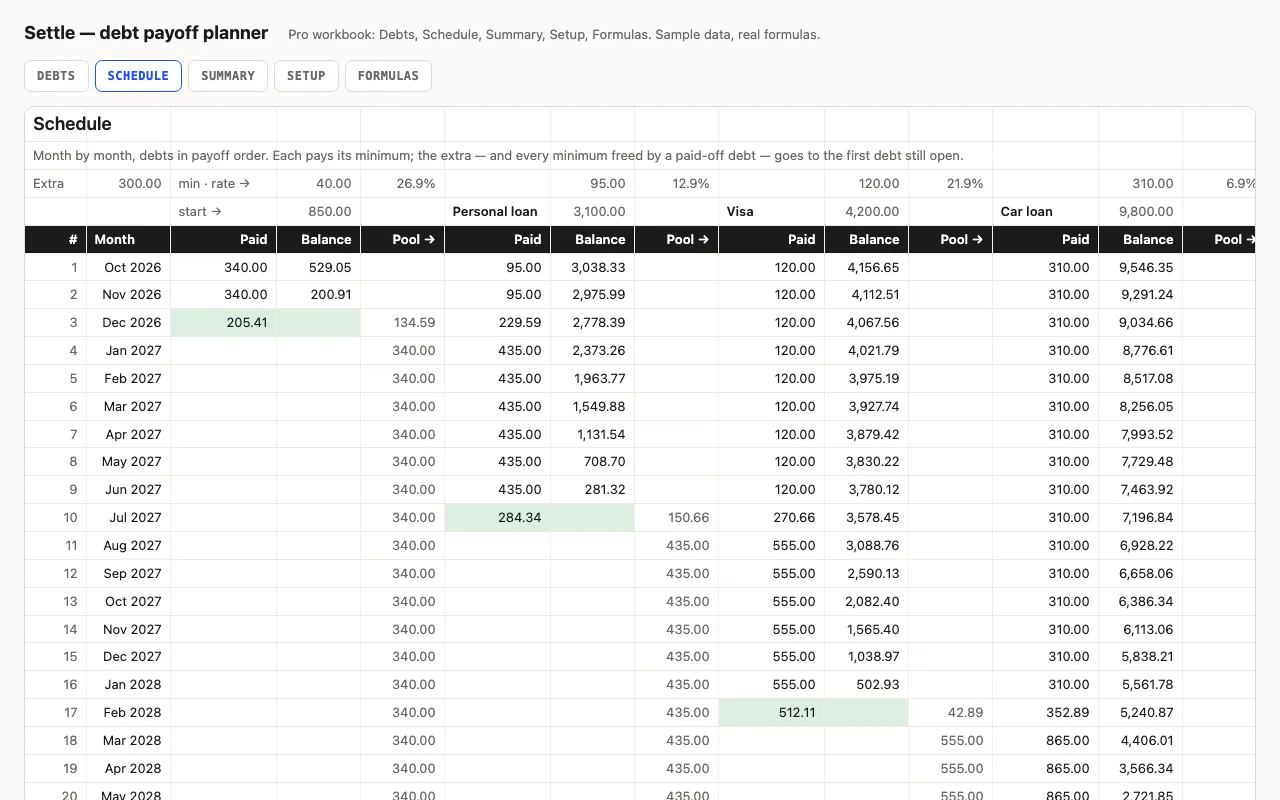Select the "Extra" label cell

point(56,184)
